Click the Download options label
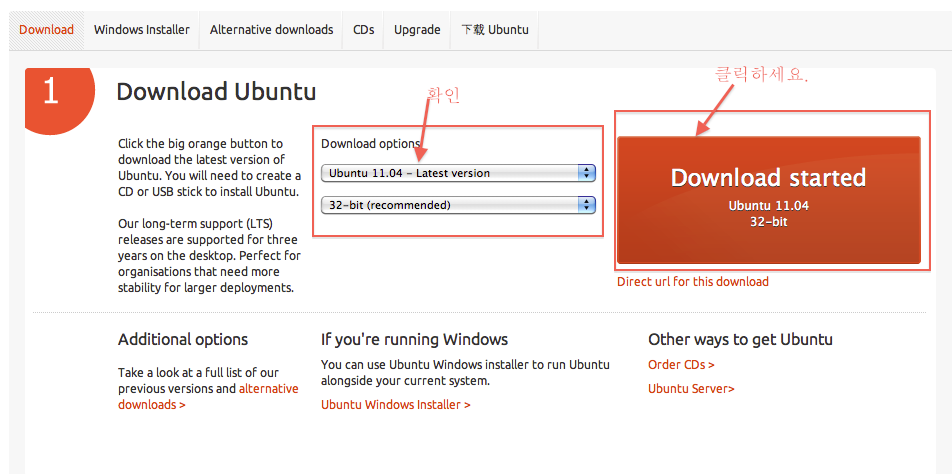 [370, 144]
